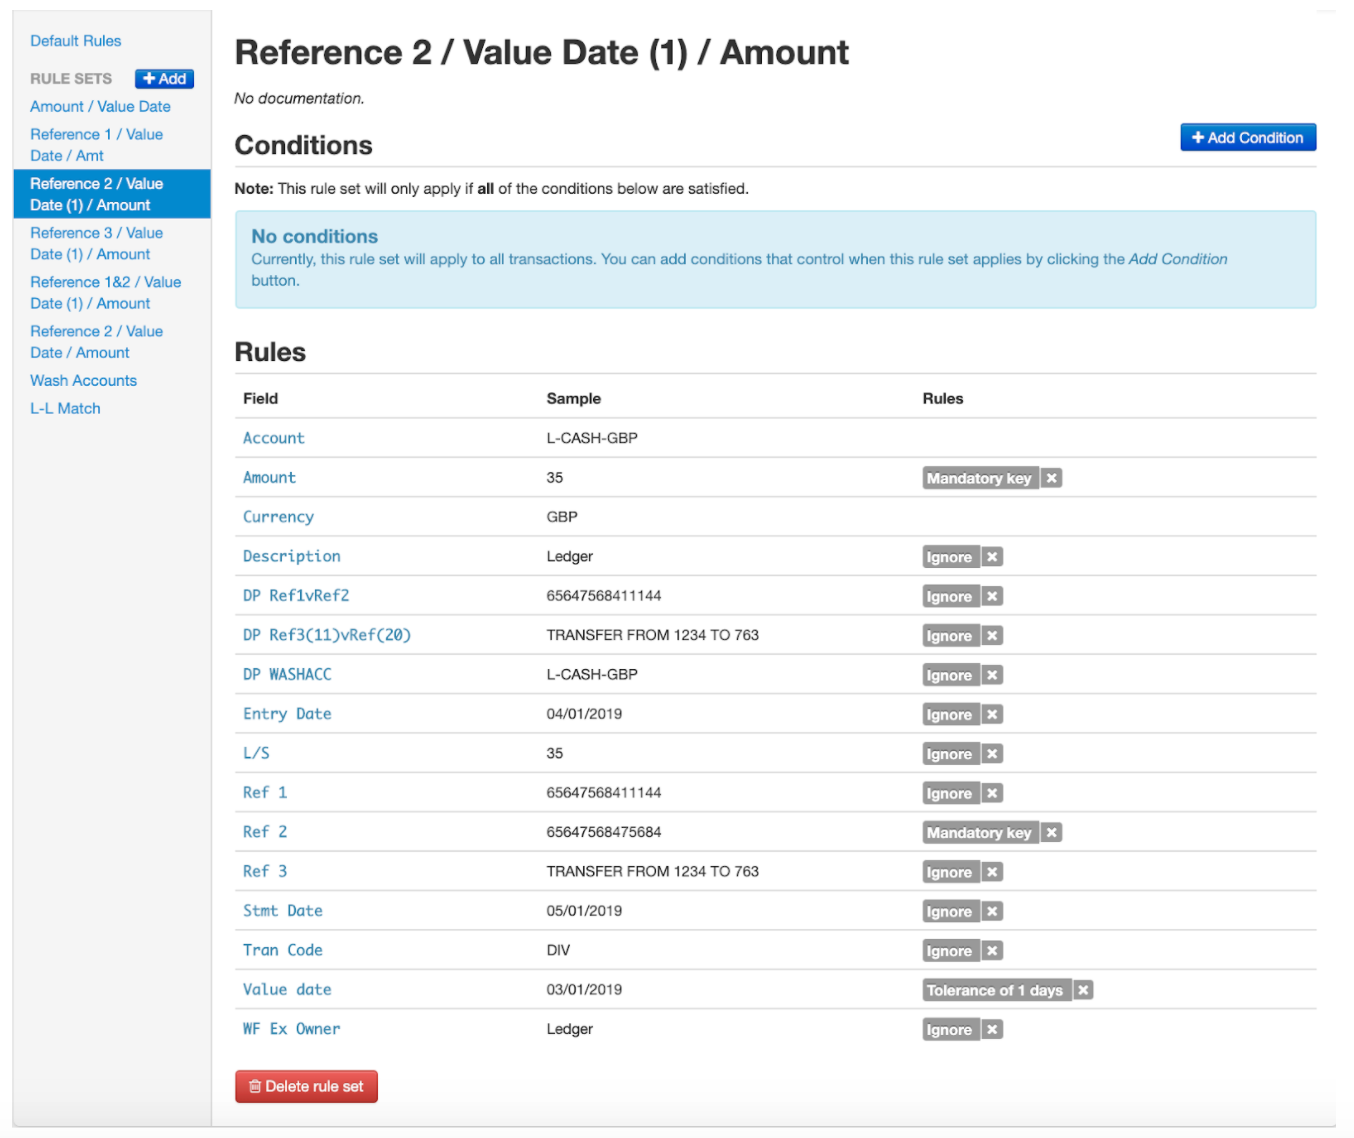Viewport: 1354px width, 1138px height.
Task: Open the Stmt Date field link
Action: [x=283, y=910]
